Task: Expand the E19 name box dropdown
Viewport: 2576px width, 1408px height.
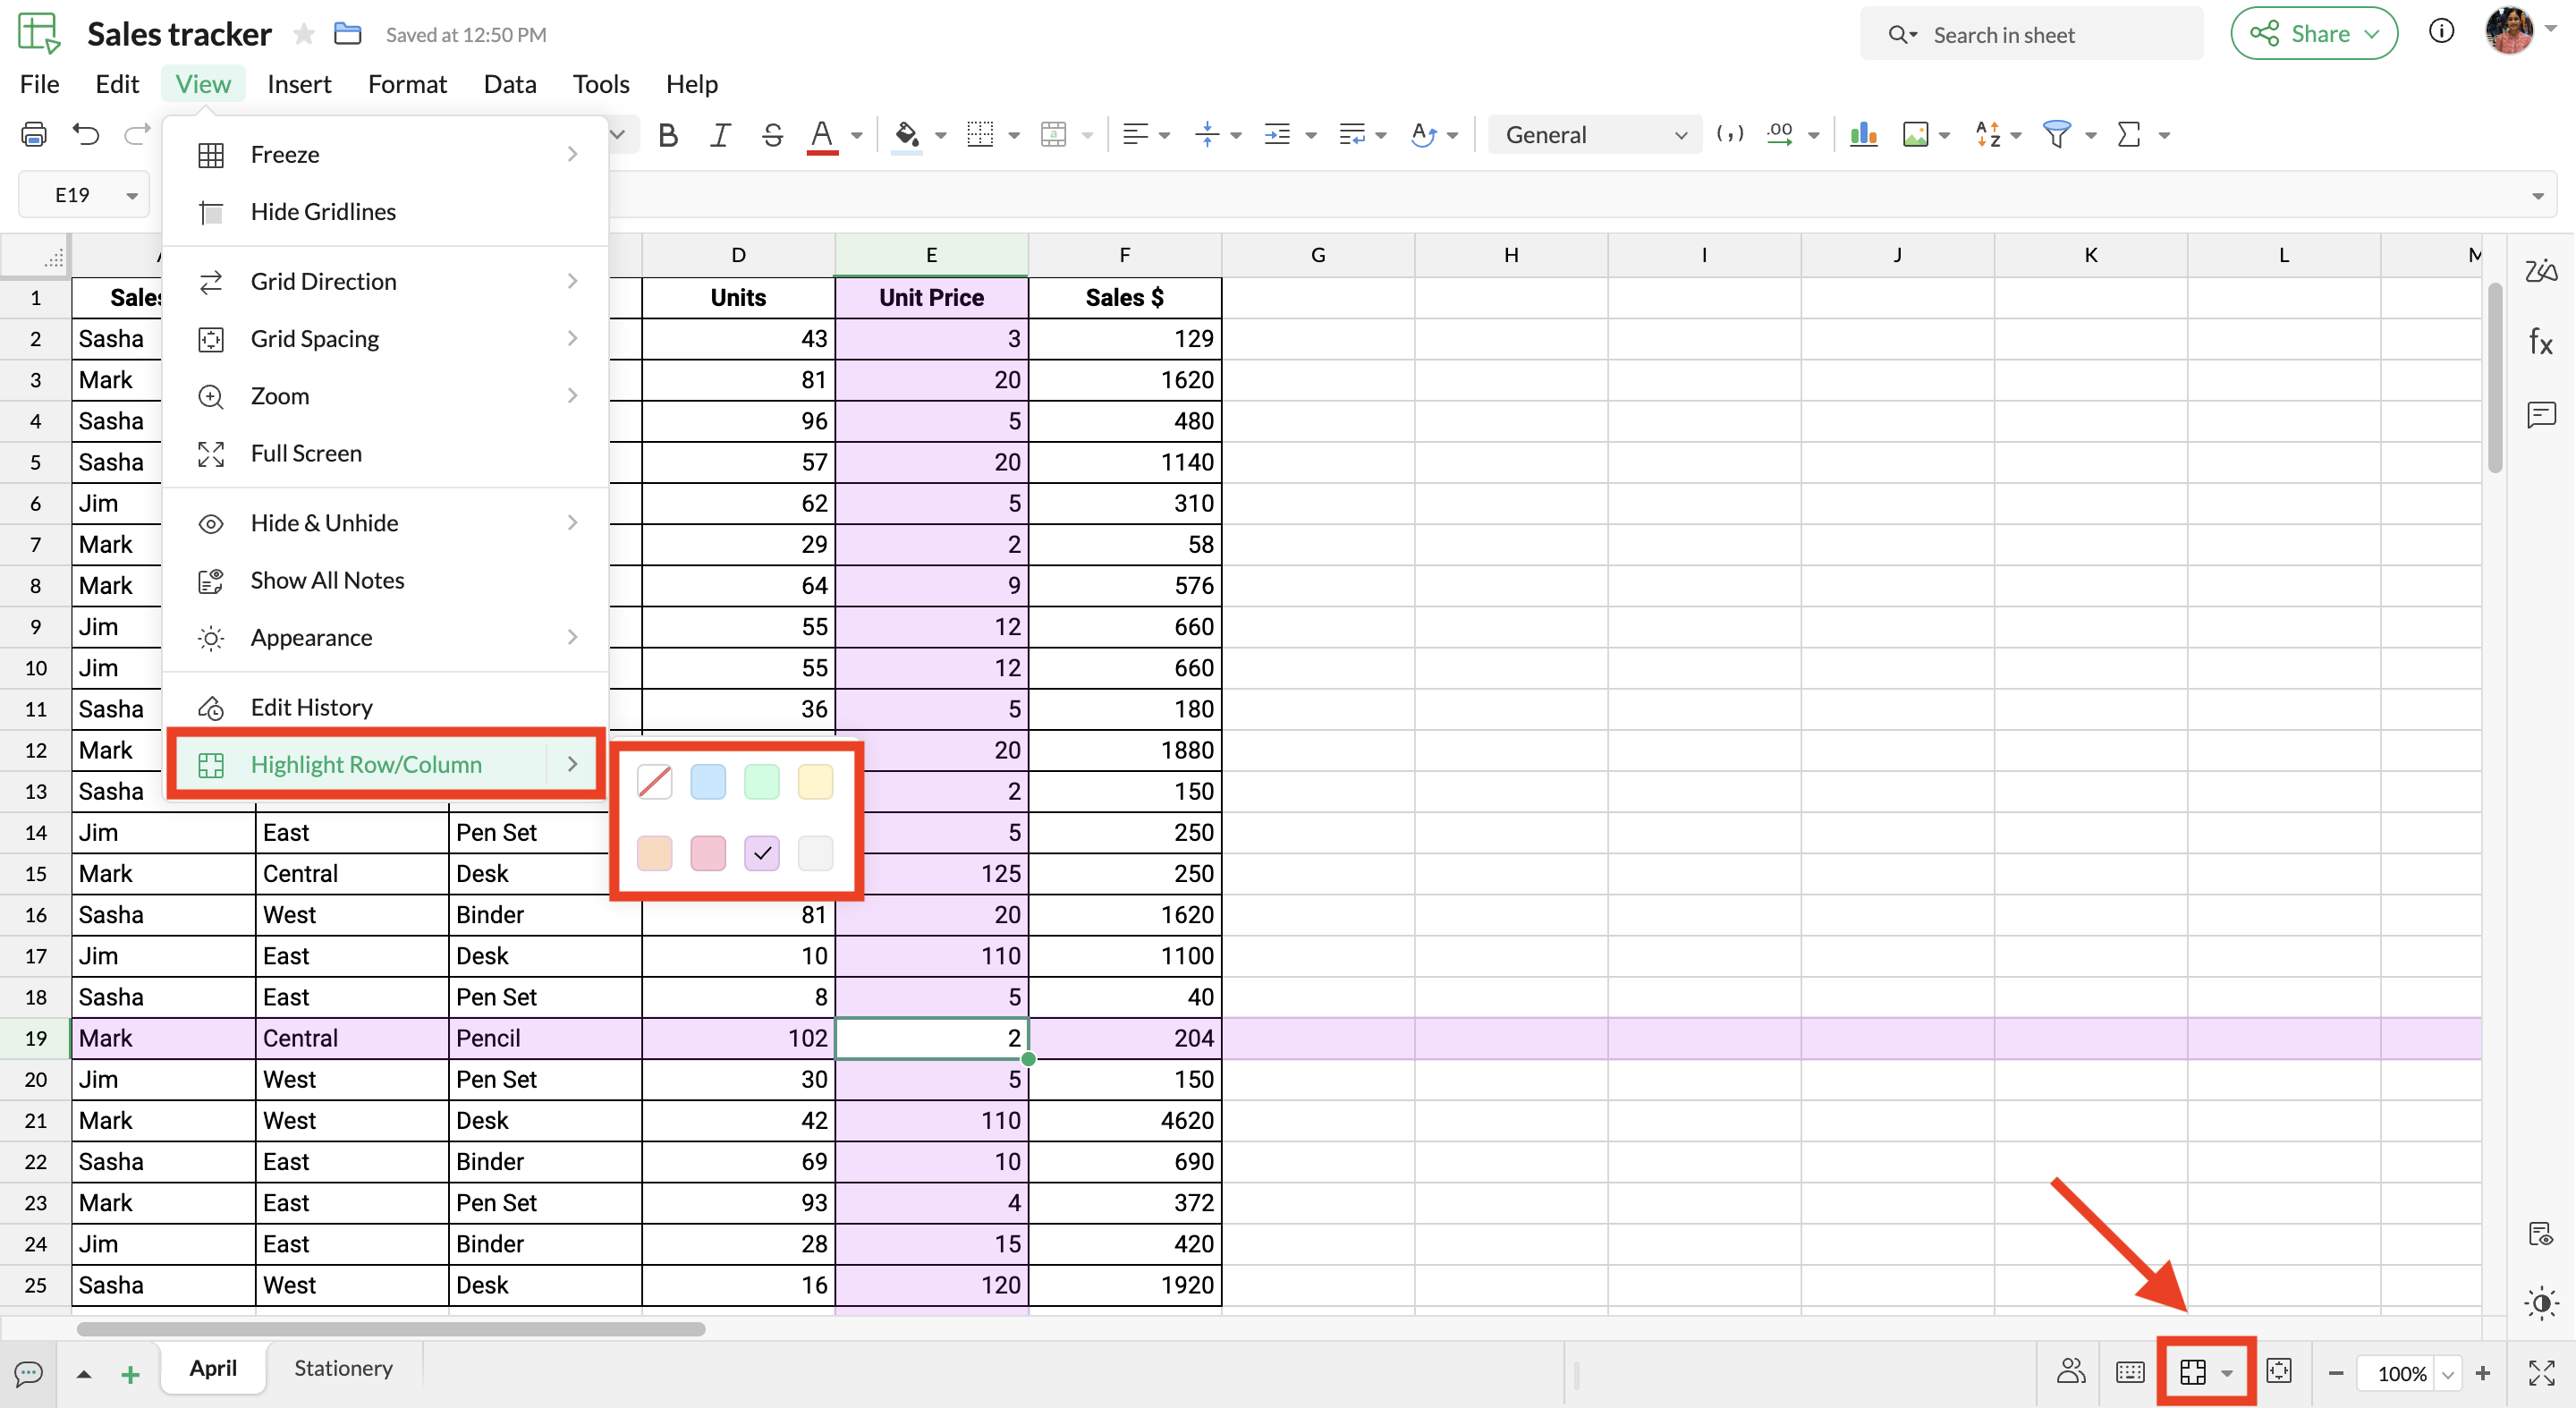Action: [x=132, y=196]
